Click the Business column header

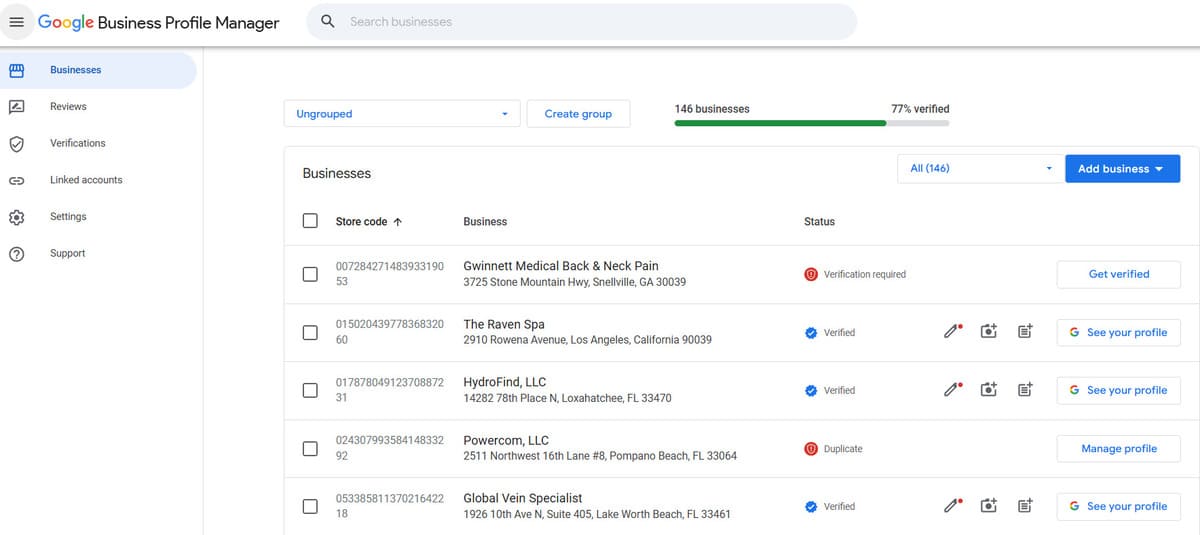click(x=485, y=222)
